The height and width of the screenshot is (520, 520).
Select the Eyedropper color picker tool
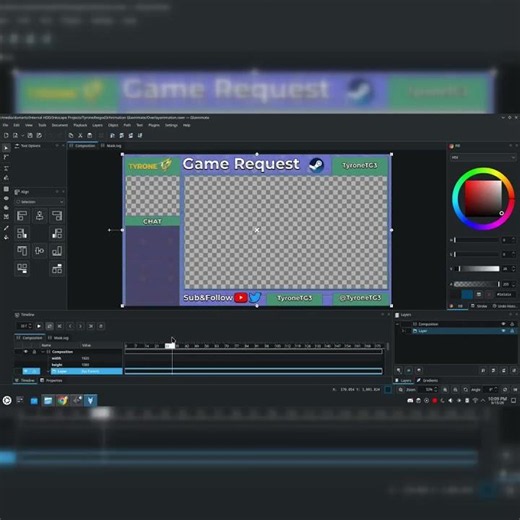[x=6, y=228]
